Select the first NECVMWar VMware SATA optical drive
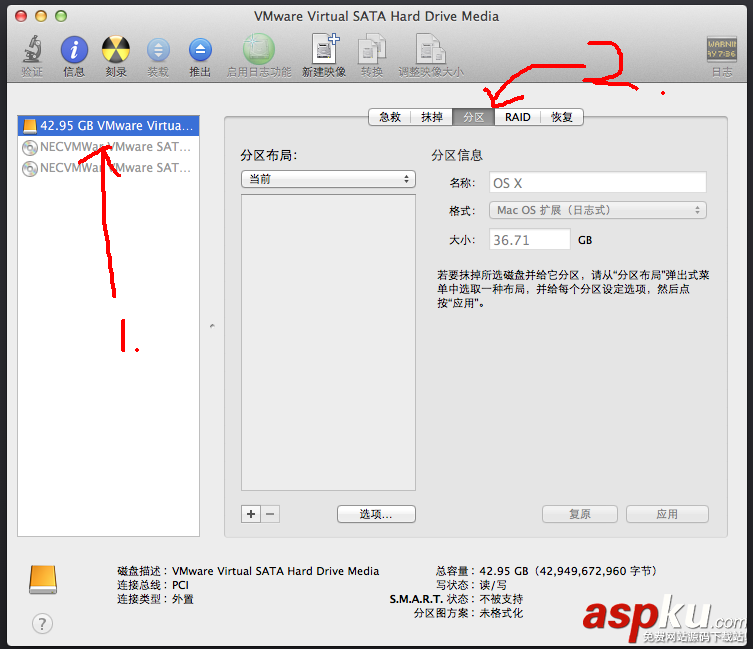Image resolution: width=753 pixels, height=649 pixels. 109,147
